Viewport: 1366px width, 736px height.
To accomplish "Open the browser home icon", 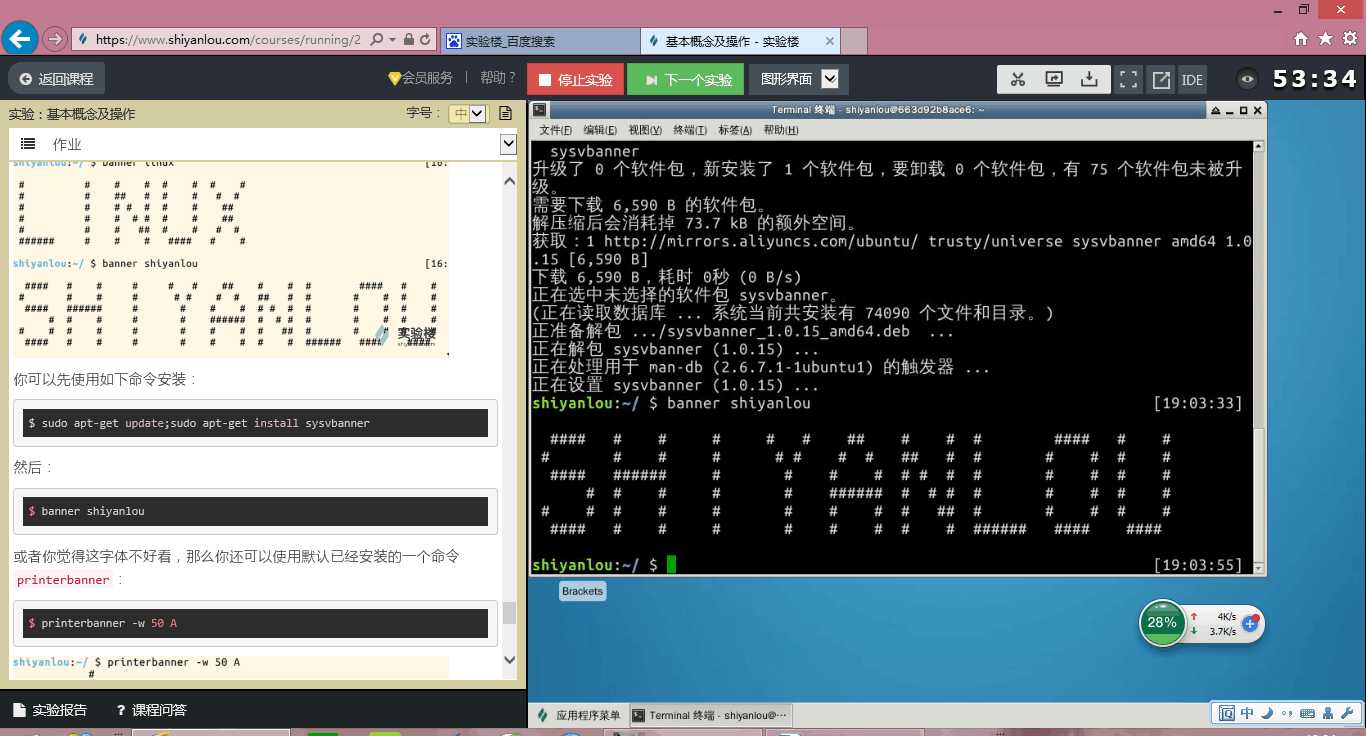I will (x=1301, y=39).
